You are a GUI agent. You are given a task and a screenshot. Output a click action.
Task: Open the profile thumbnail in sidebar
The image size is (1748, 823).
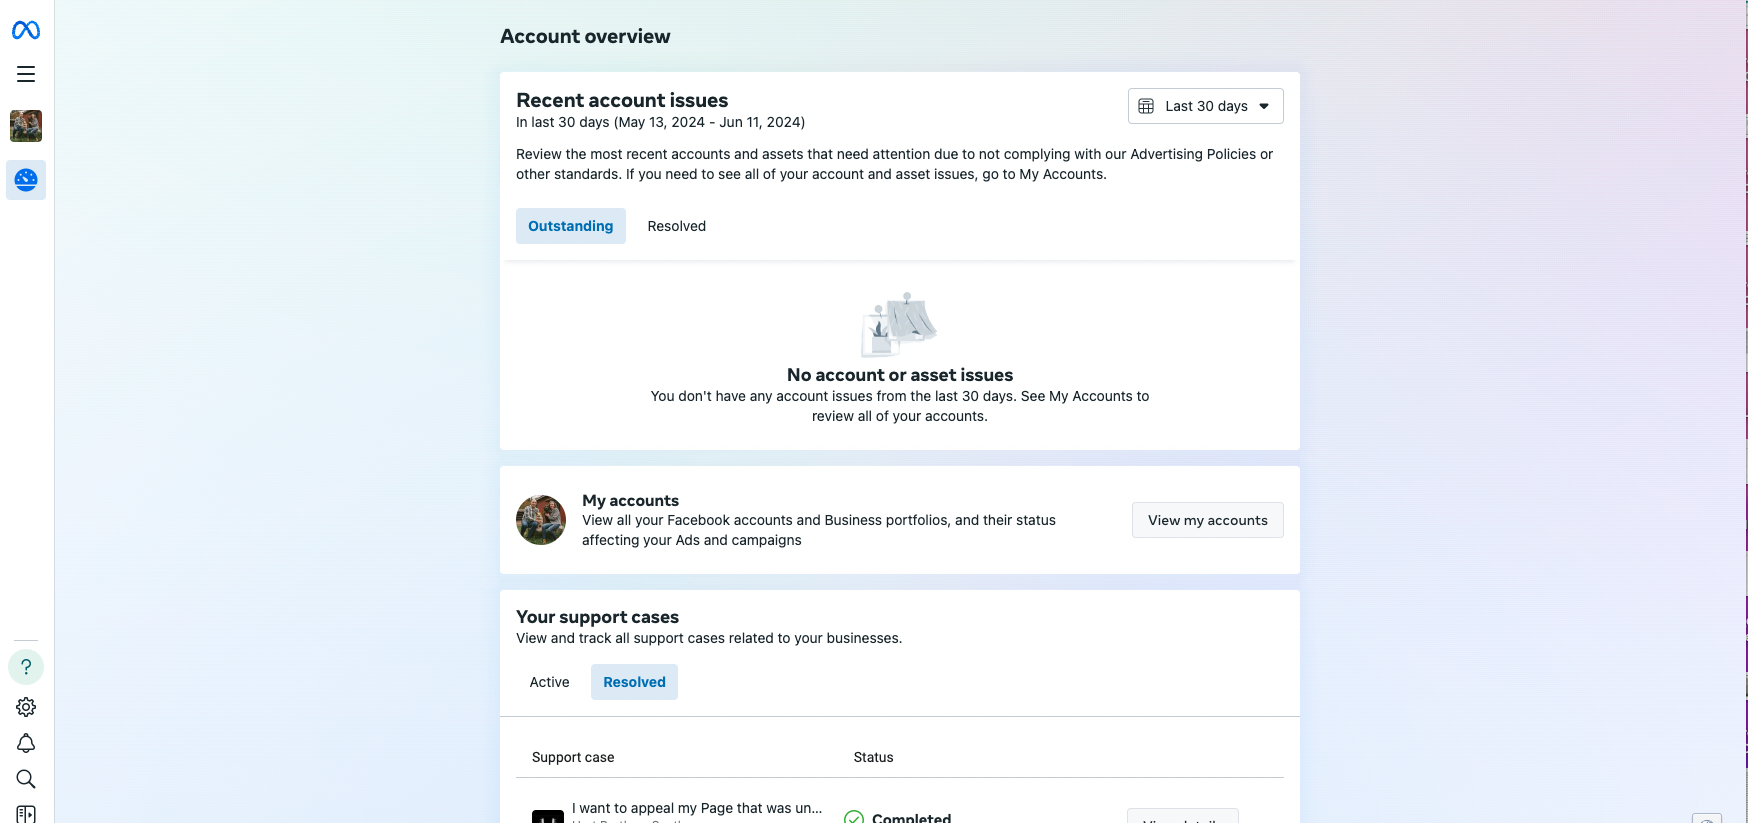click(x=26, y=126)
